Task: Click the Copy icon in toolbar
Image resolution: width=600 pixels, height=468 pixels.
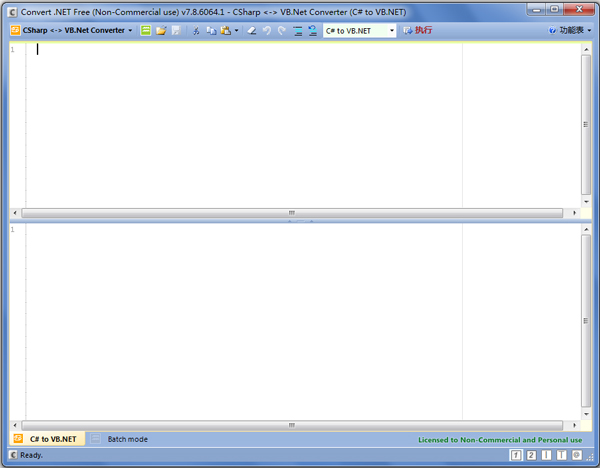Action: point(211,31)
